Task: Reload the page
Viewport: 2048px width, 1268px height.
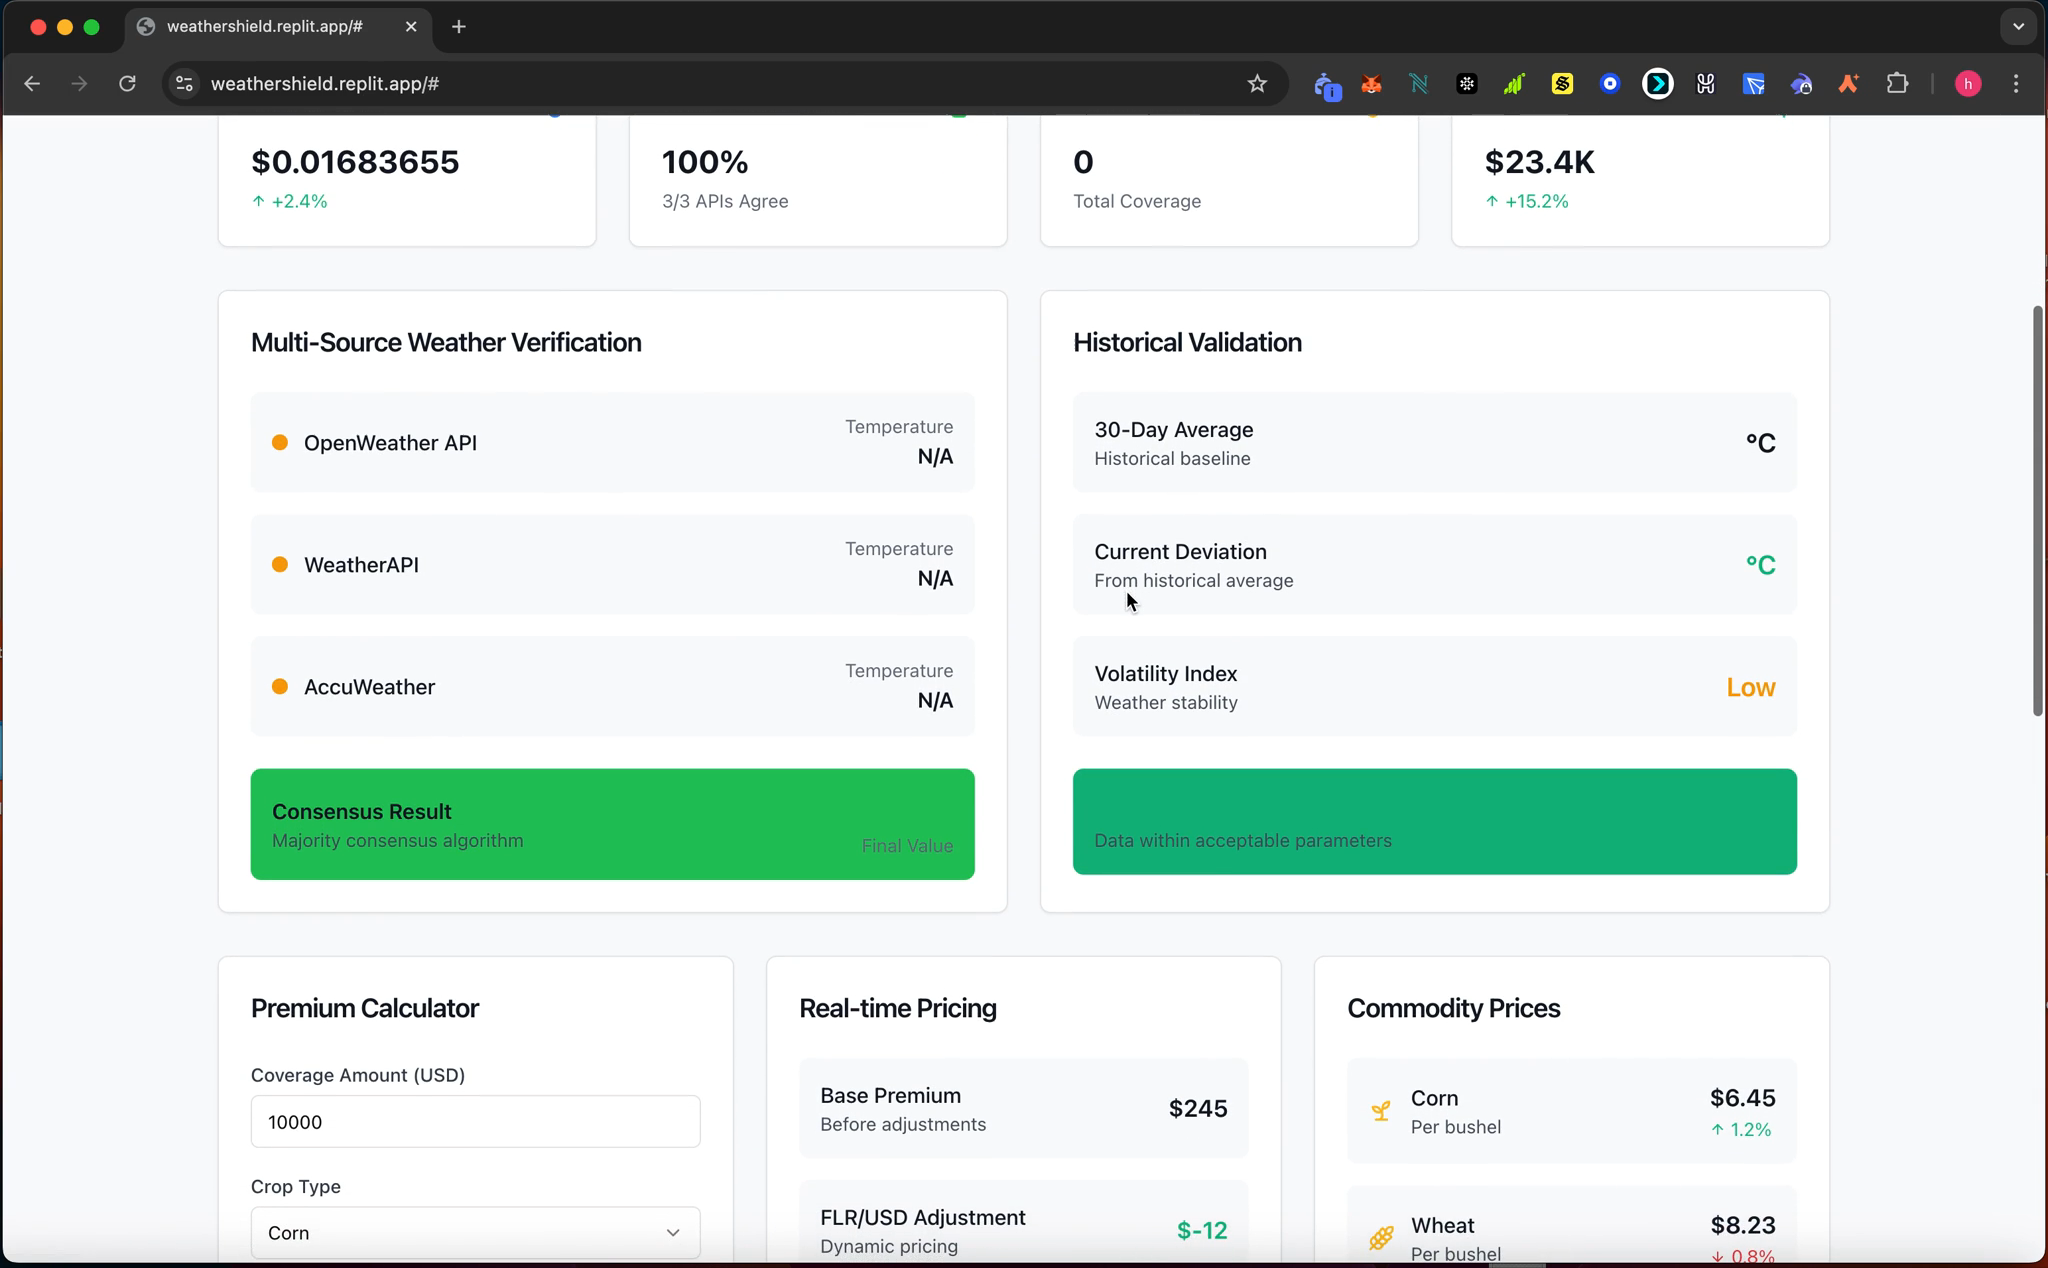Action: click(127, 84)
